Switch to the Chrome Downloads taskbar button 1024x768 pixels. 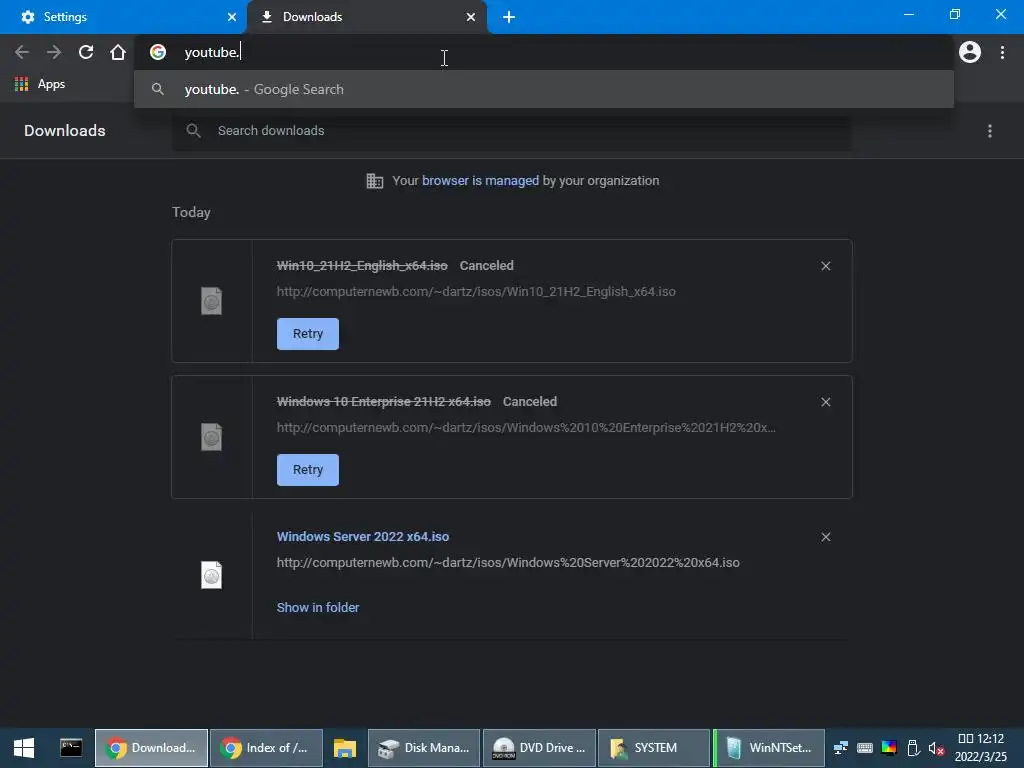tap(152, 748)
